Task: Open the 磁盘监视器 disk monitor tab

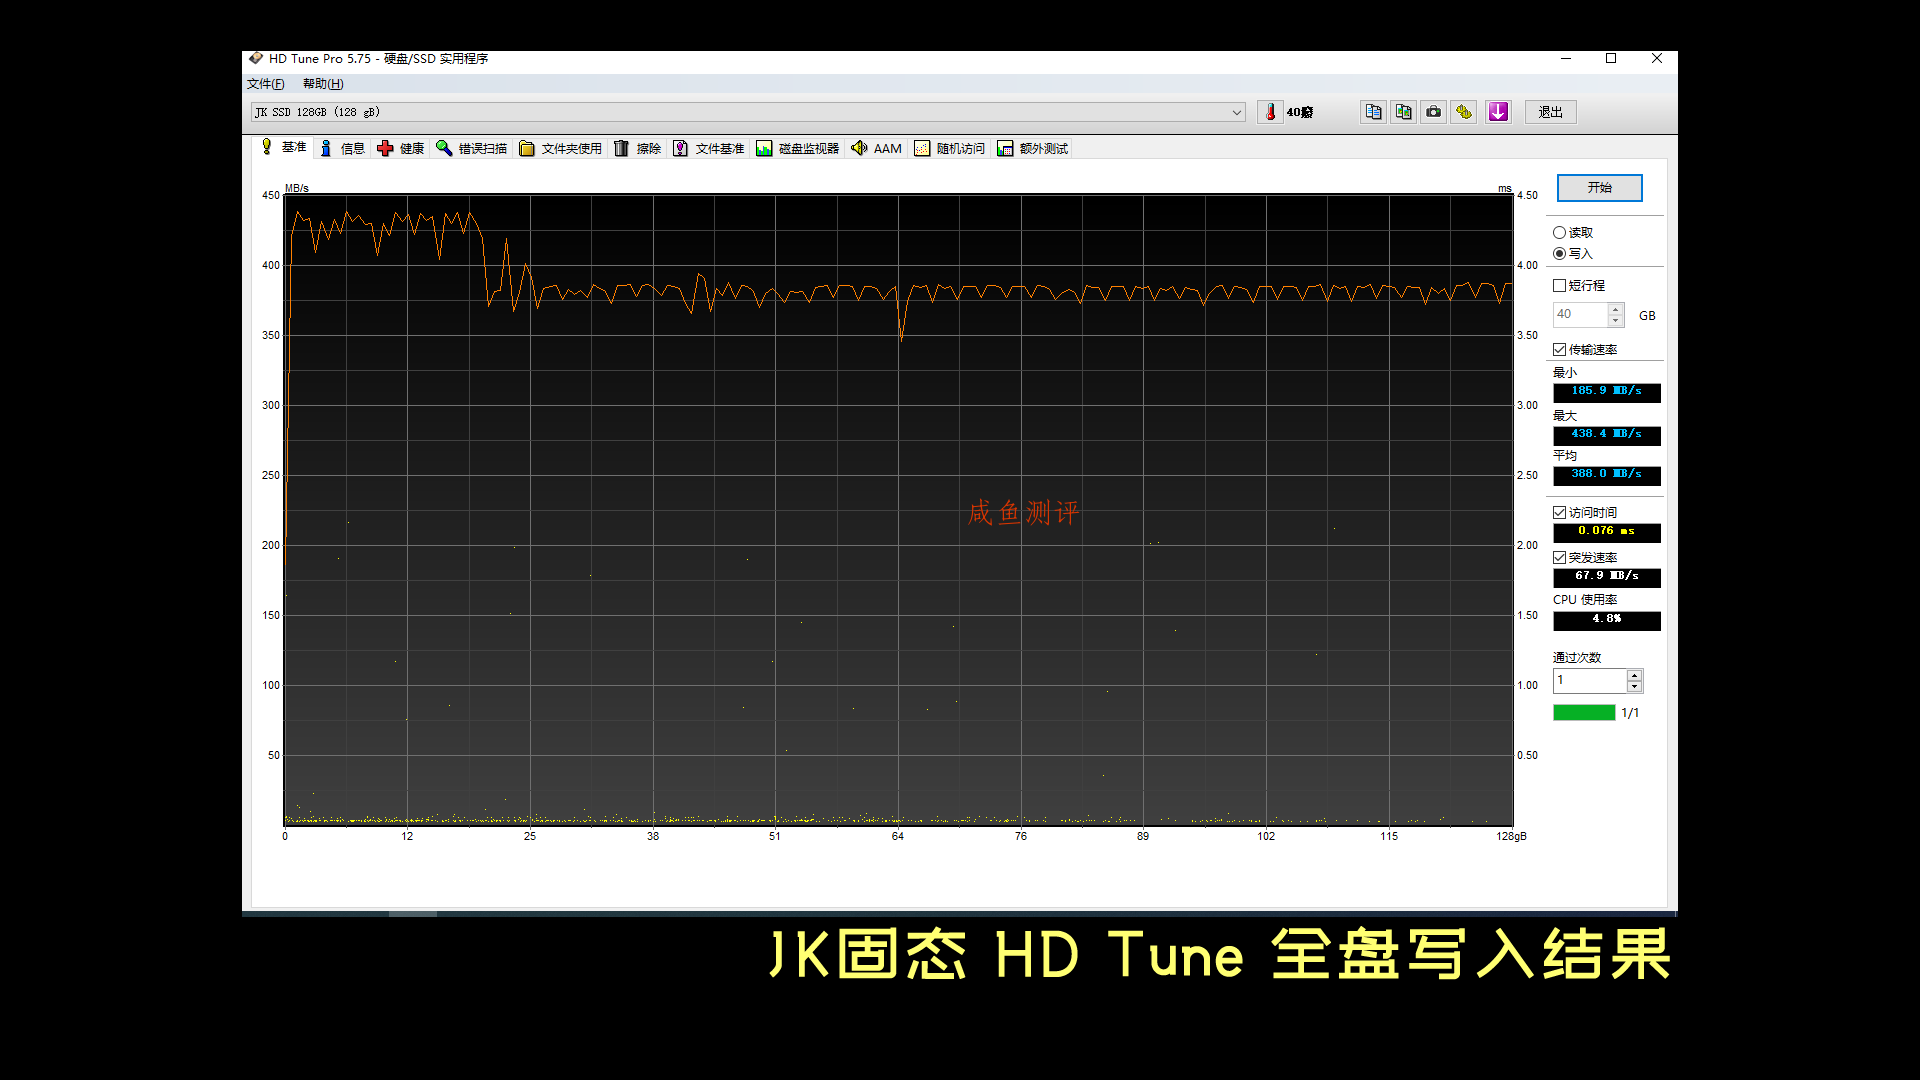Action: [797, 149]
